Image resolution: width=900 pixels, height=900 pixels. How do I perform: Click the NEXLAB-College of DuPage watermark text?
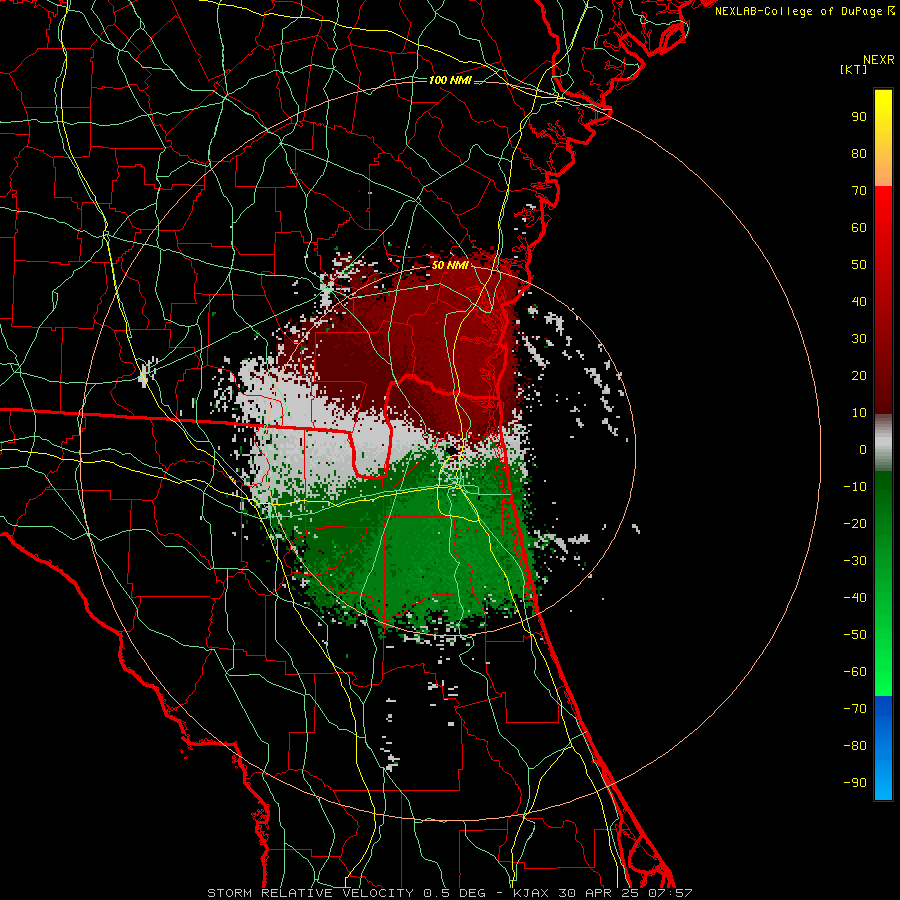click(x=804, y=11)
